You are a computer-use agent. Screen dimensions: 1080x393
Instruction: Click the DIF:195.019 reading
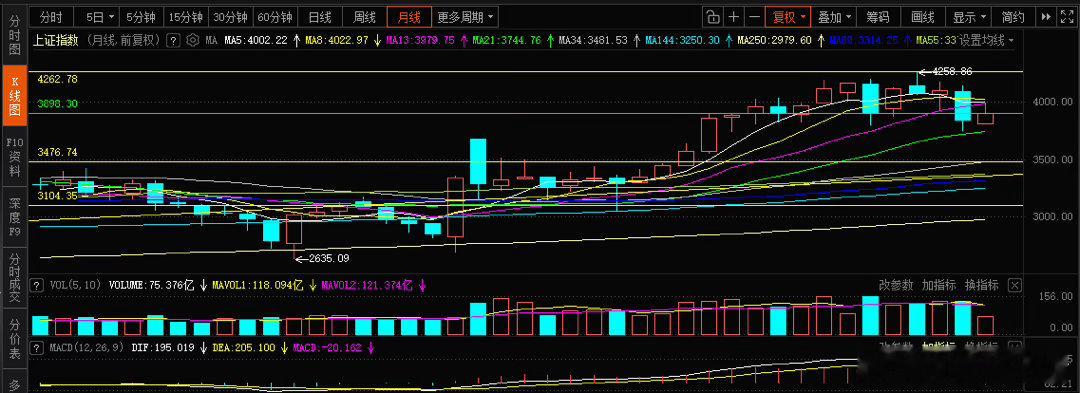pyautogui.click(x=163, y=348)
